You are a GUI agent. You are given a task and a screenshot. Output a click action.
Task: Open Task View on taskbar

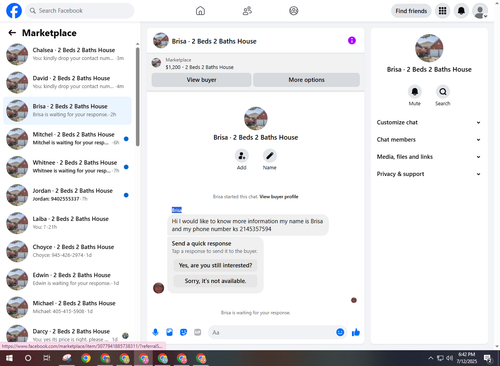[x=47, y=358]
